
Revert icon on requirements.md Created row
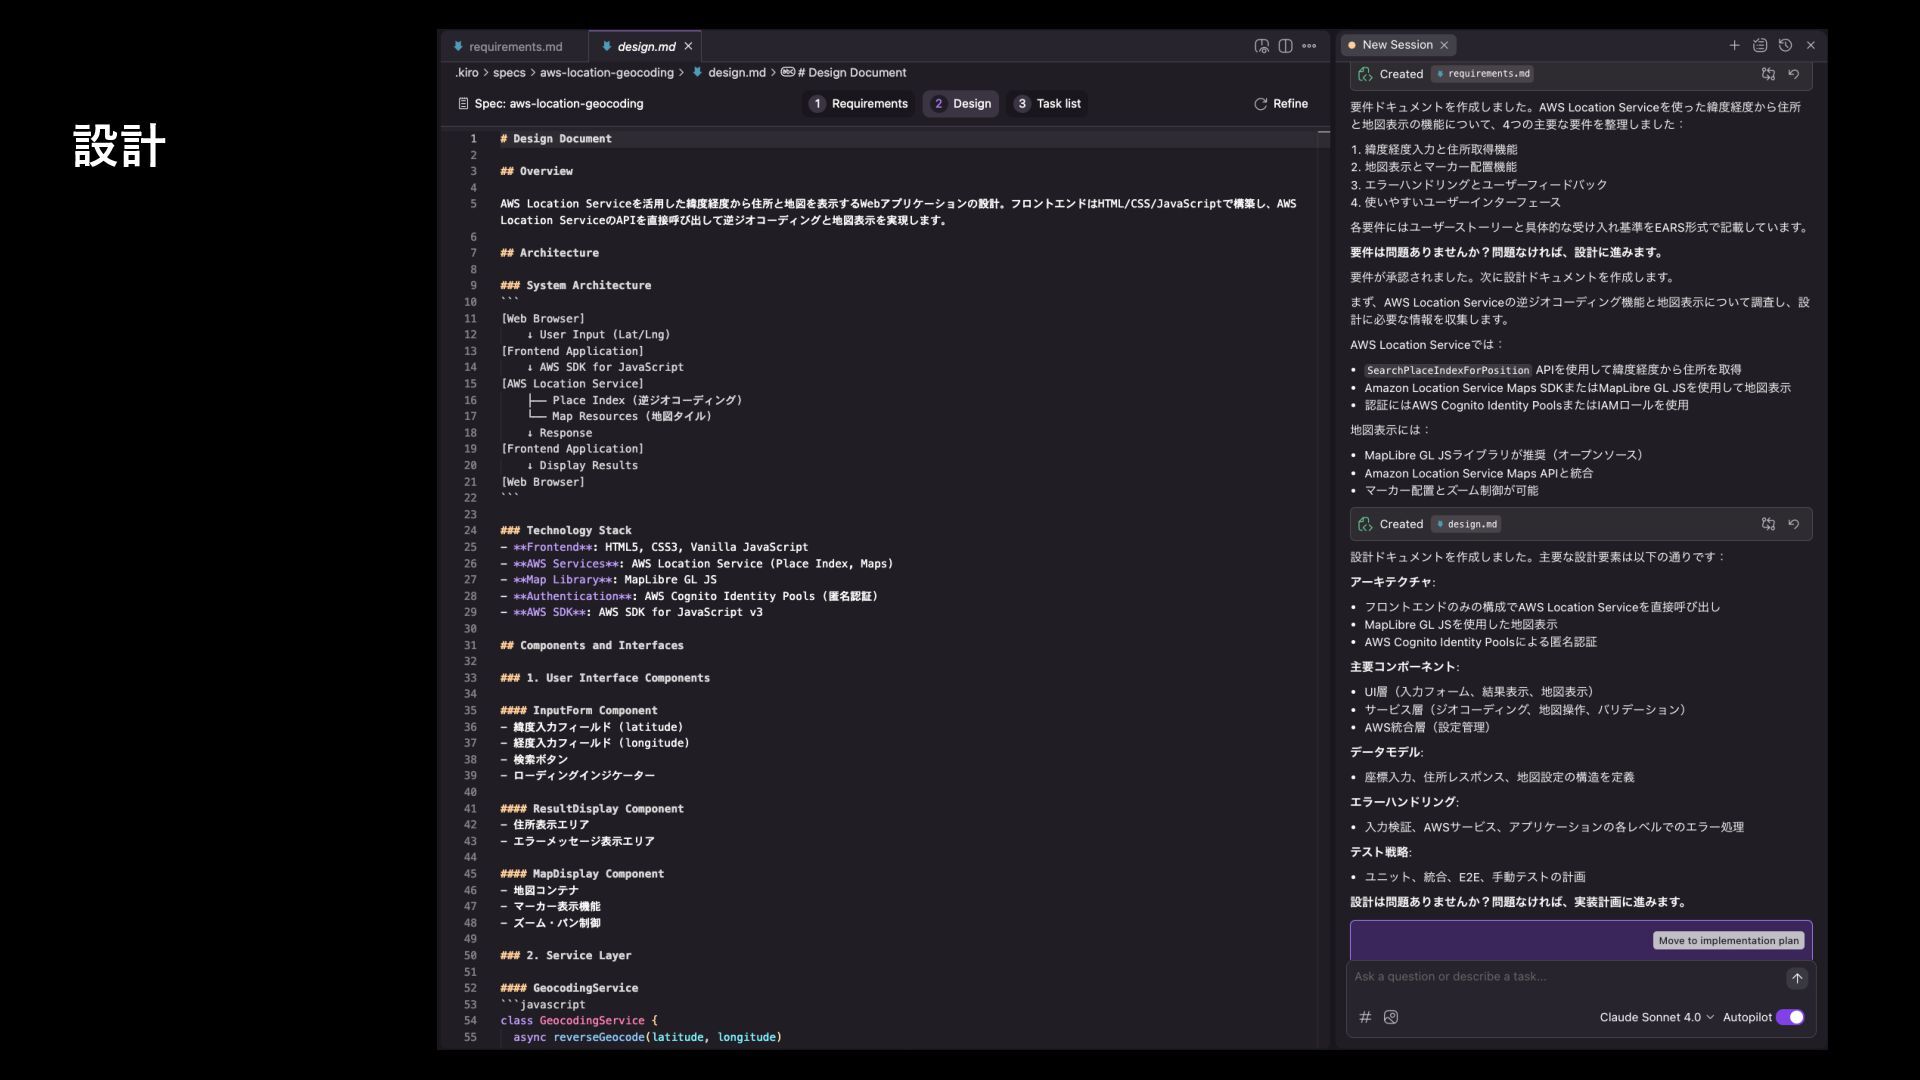1794,74
